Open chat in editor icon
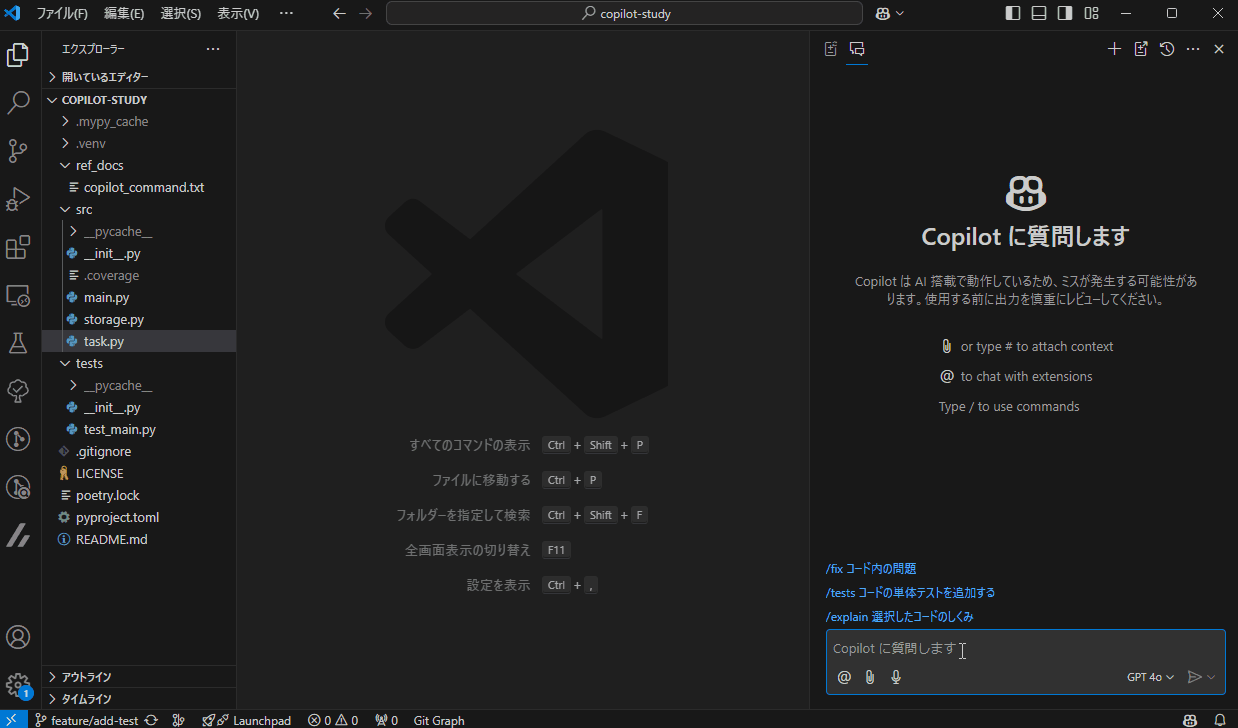The width and height of the screenshot is (1238, 728). [1141, 49]
